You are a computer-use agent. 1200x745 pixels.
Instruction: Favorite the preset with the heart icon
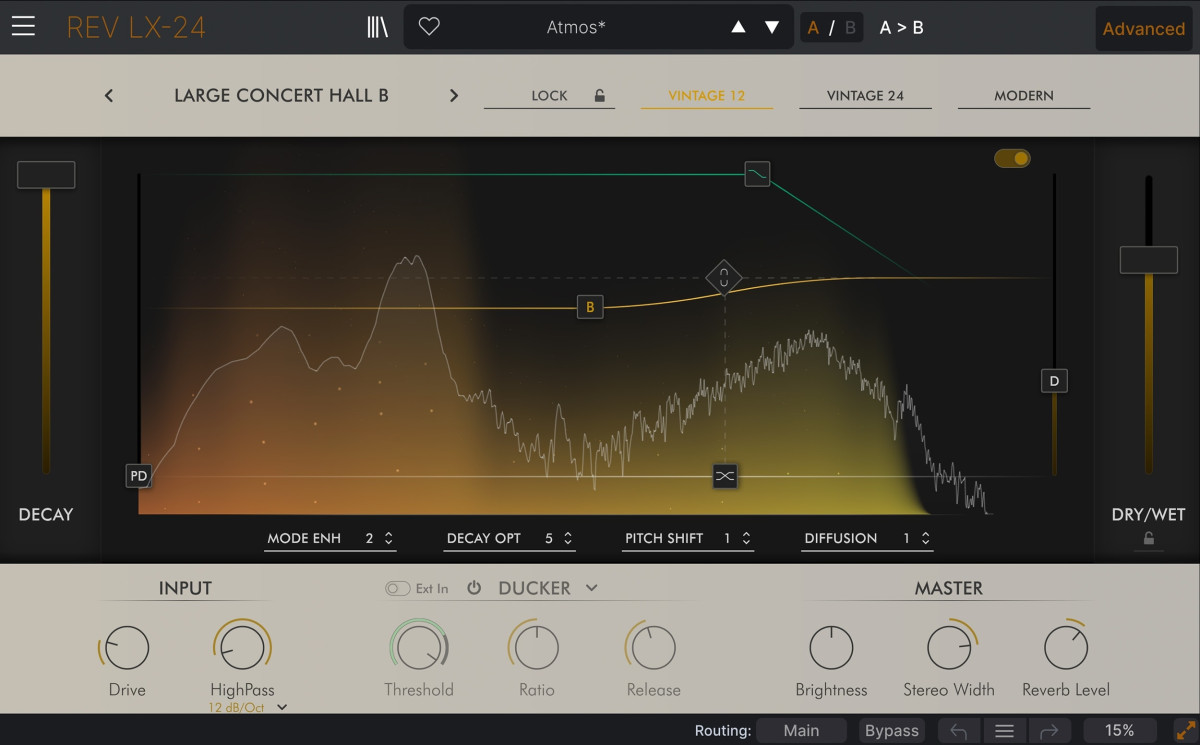pyautogui.click(x=429, y=27)
